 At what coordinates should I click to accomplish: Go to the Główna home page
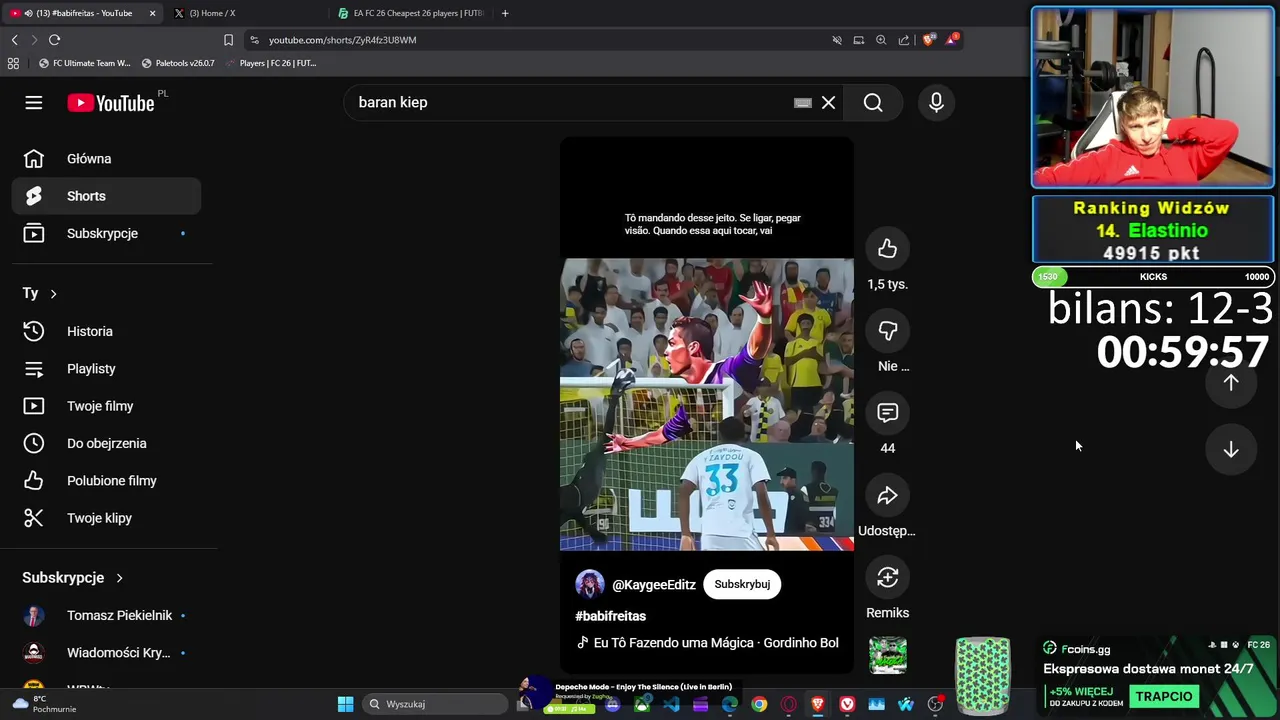pyautogui.click(x=106, y=158)
